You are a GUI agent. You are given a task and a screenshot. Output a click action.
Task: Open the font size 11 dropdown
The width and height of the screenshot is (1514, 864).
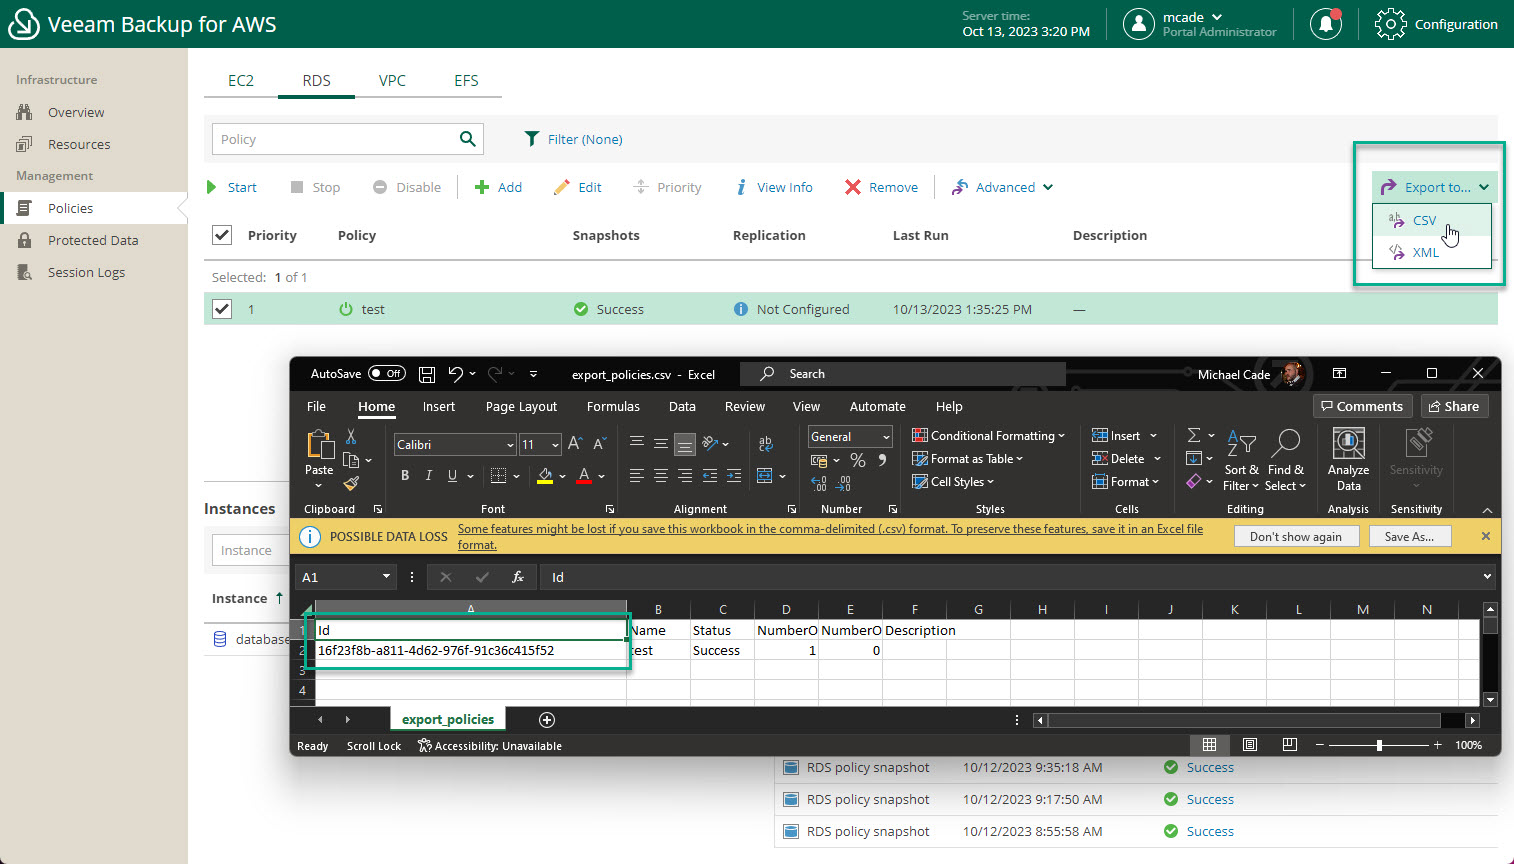556,445
